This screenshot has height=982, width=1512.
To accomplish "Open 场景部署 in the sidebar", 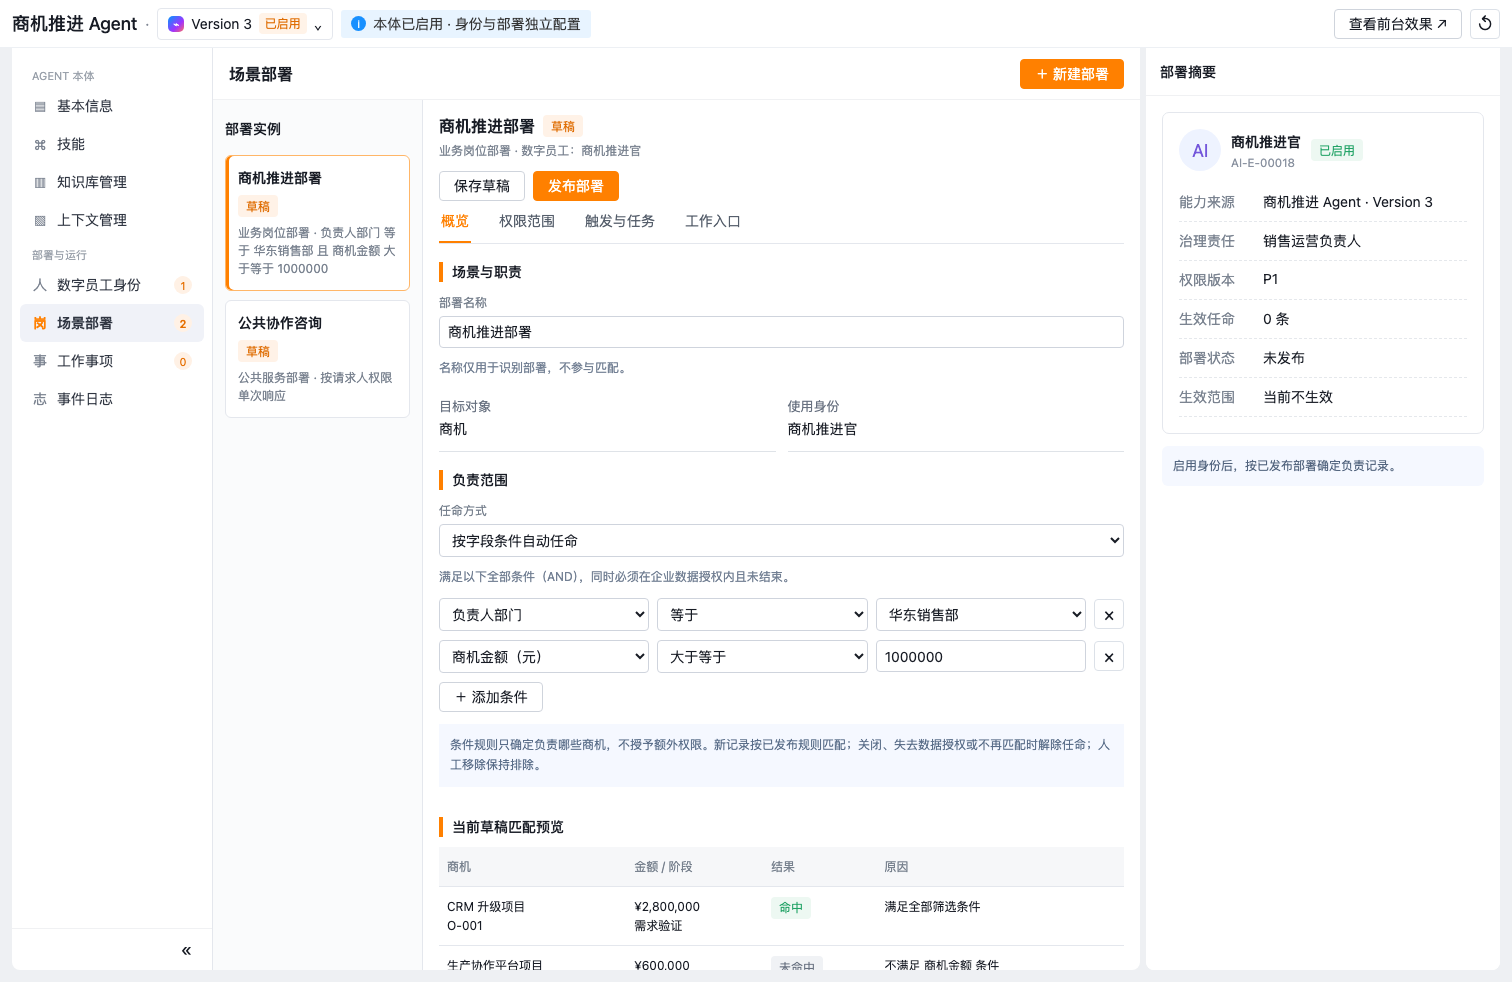I will [112, 323].
